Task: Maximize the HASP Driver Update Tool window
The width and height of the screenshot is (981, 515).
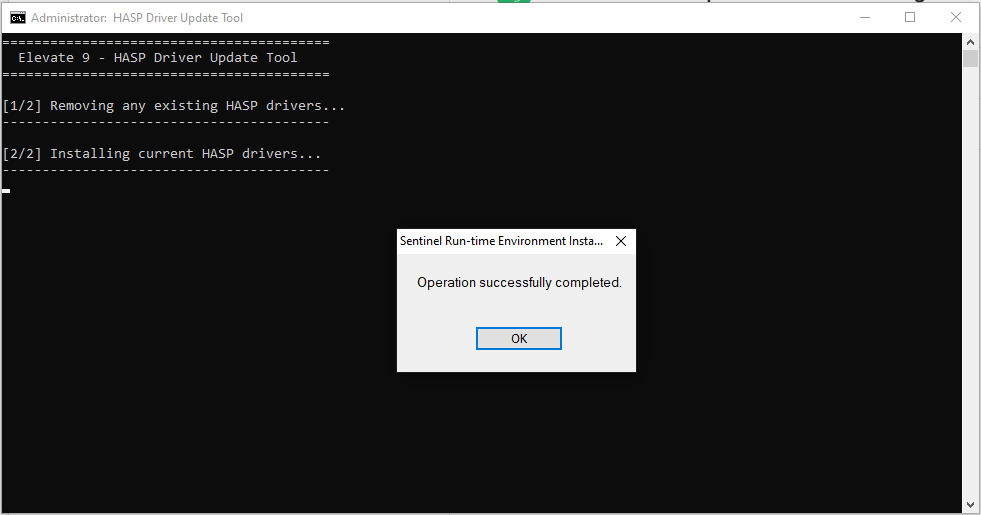Action: (910, 18)
